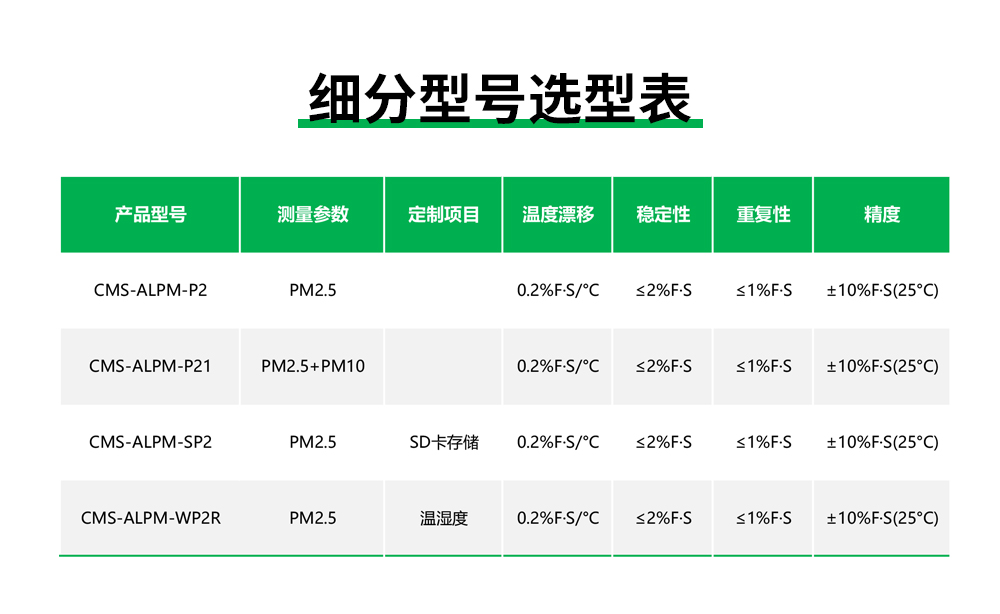The width and height of the screenshot is (1000, 614).
Task: Select the 产品型号 column header
Action: coord(150,214)
